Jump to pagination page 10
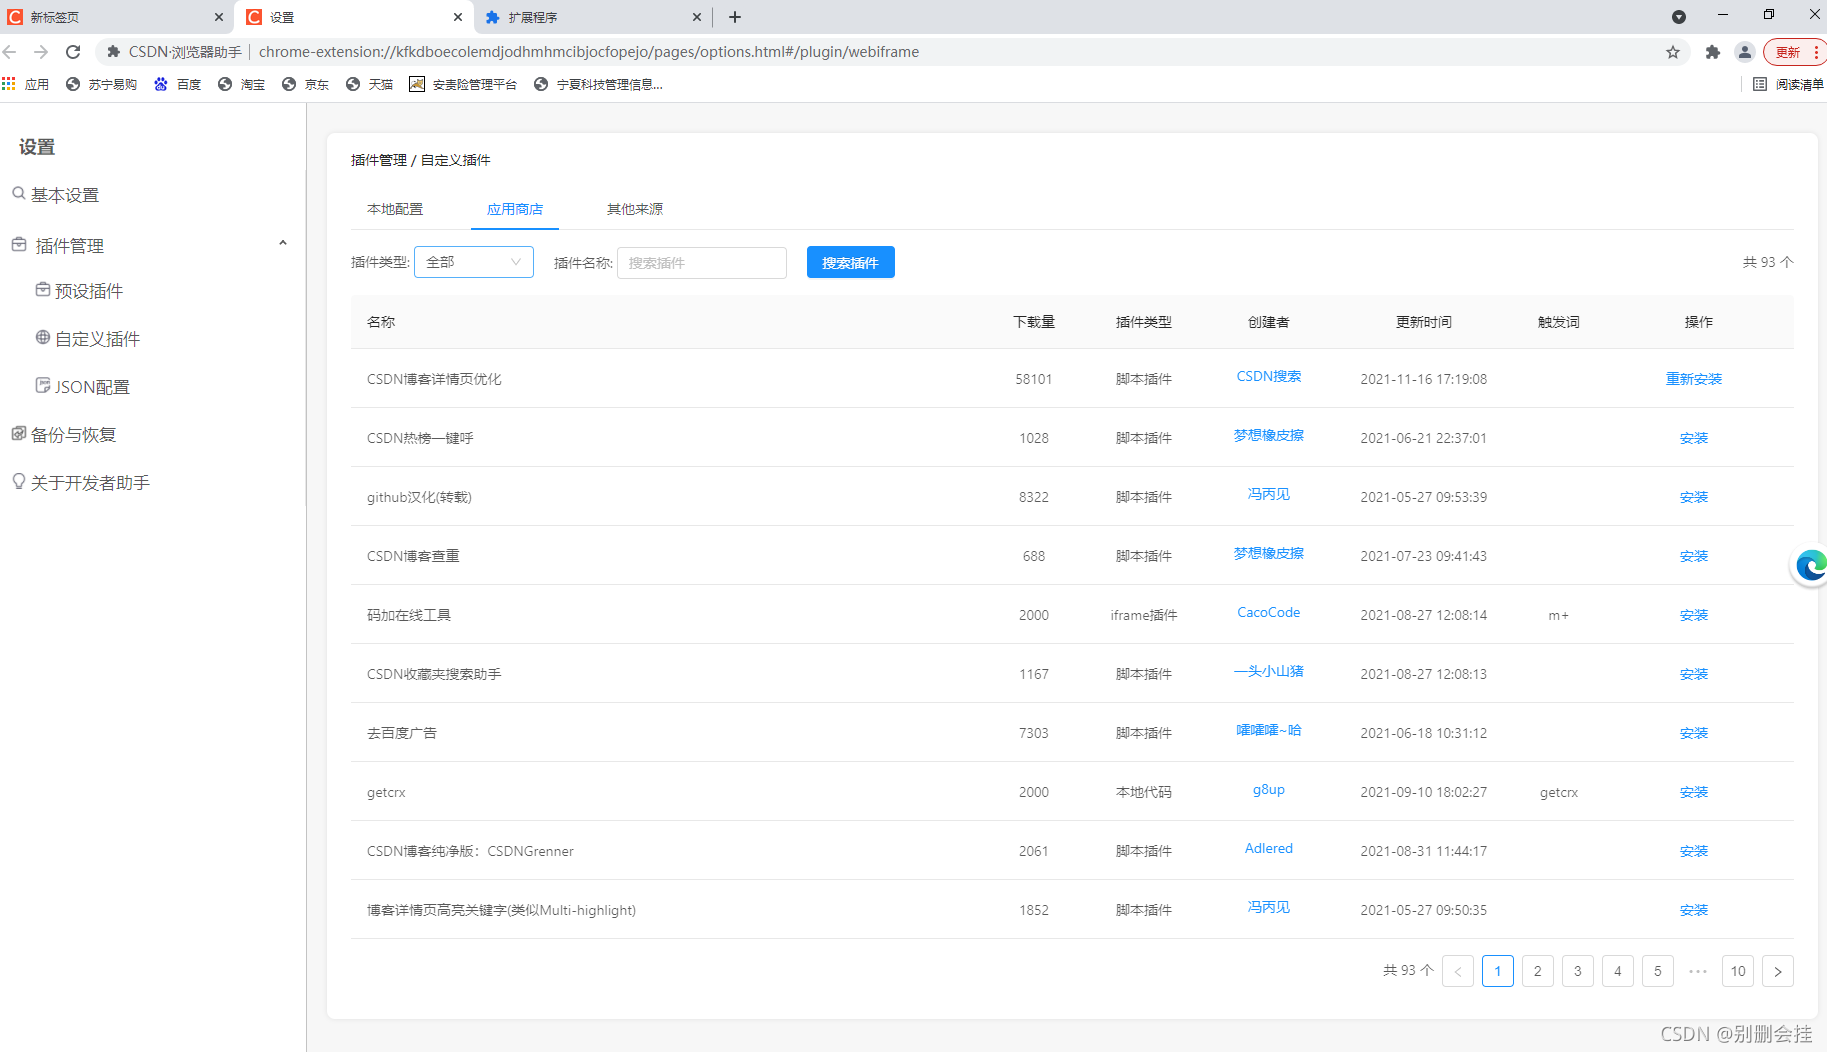1827x1052 pixels. pos(1738,971)
